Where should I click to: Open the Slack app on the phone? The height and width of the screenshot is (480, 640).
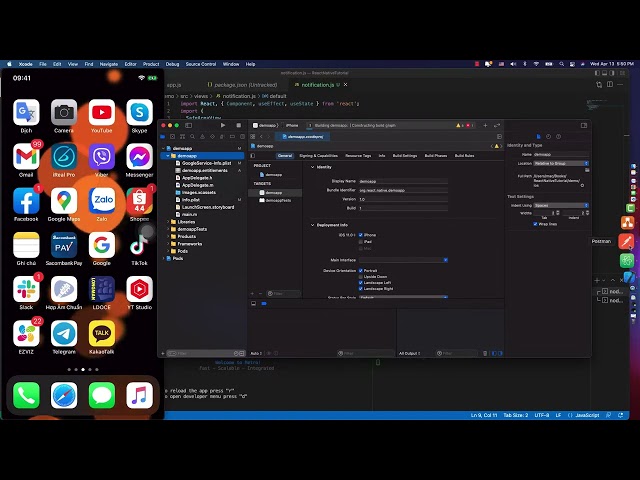click(26, 289)
